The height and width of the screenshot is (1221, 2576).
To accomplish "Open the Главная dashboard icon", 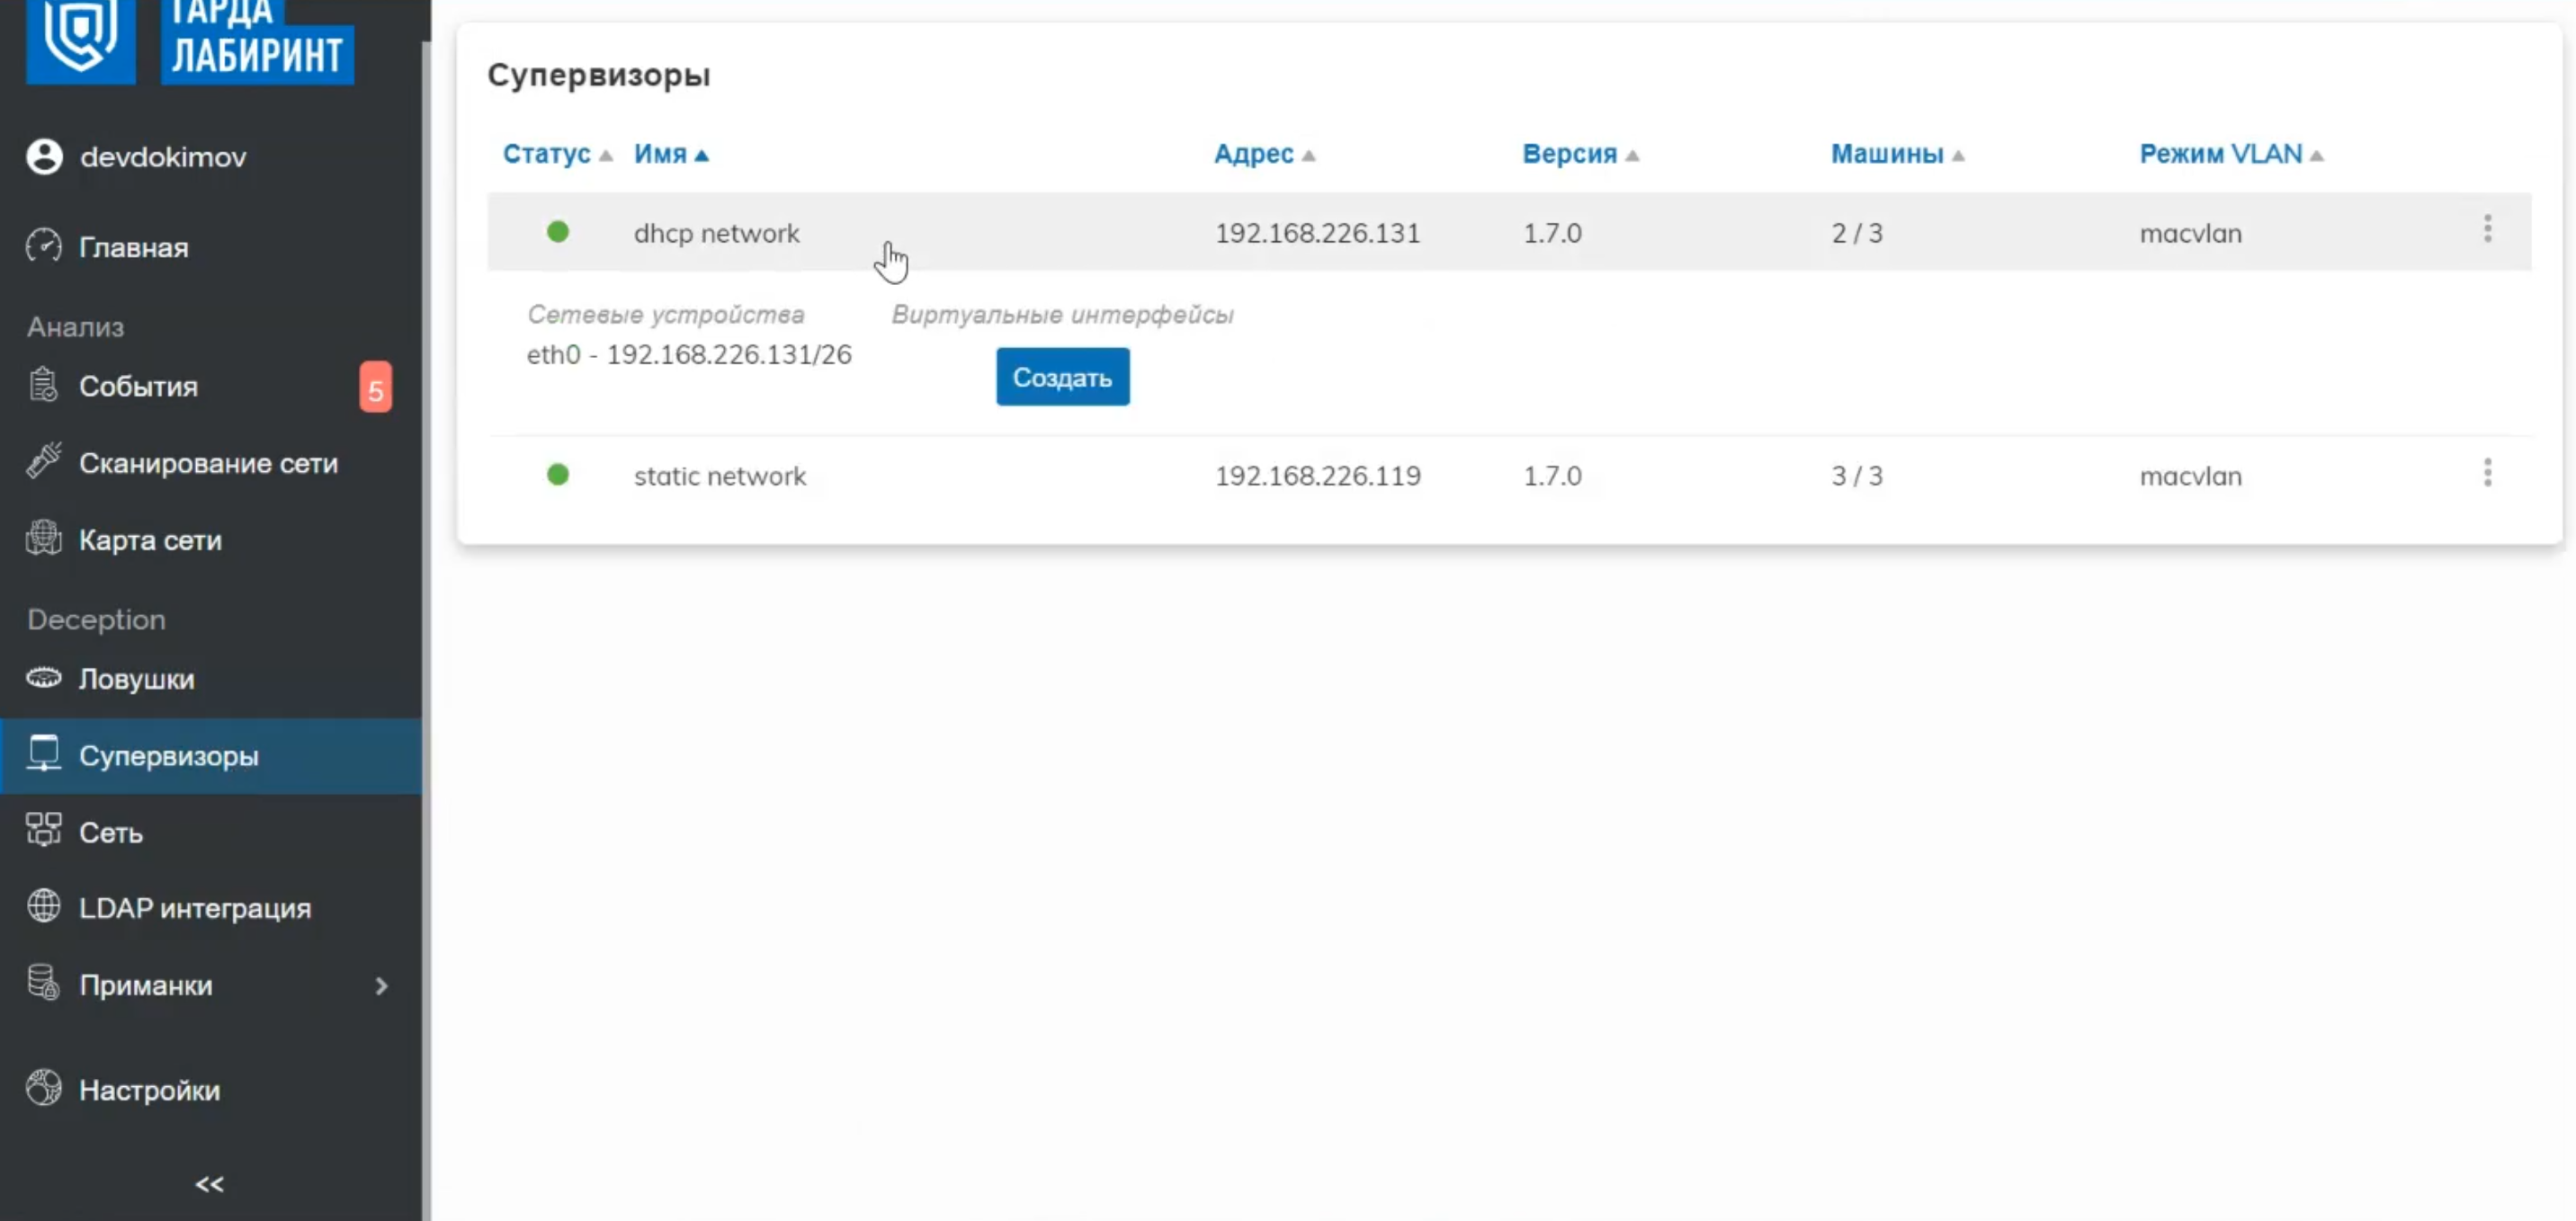I will point(44,246).
